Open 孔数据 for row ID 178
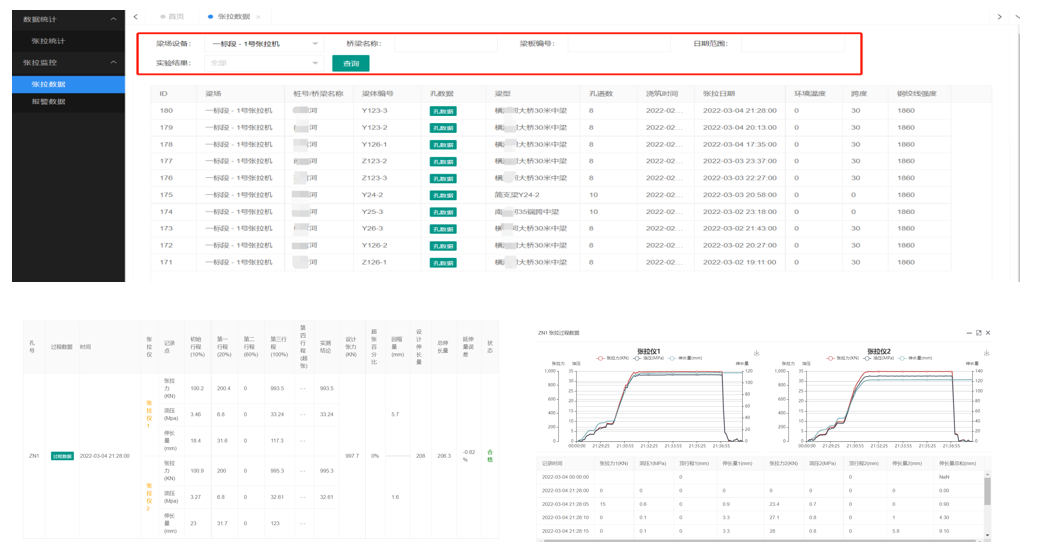 [x=443, y=145]
